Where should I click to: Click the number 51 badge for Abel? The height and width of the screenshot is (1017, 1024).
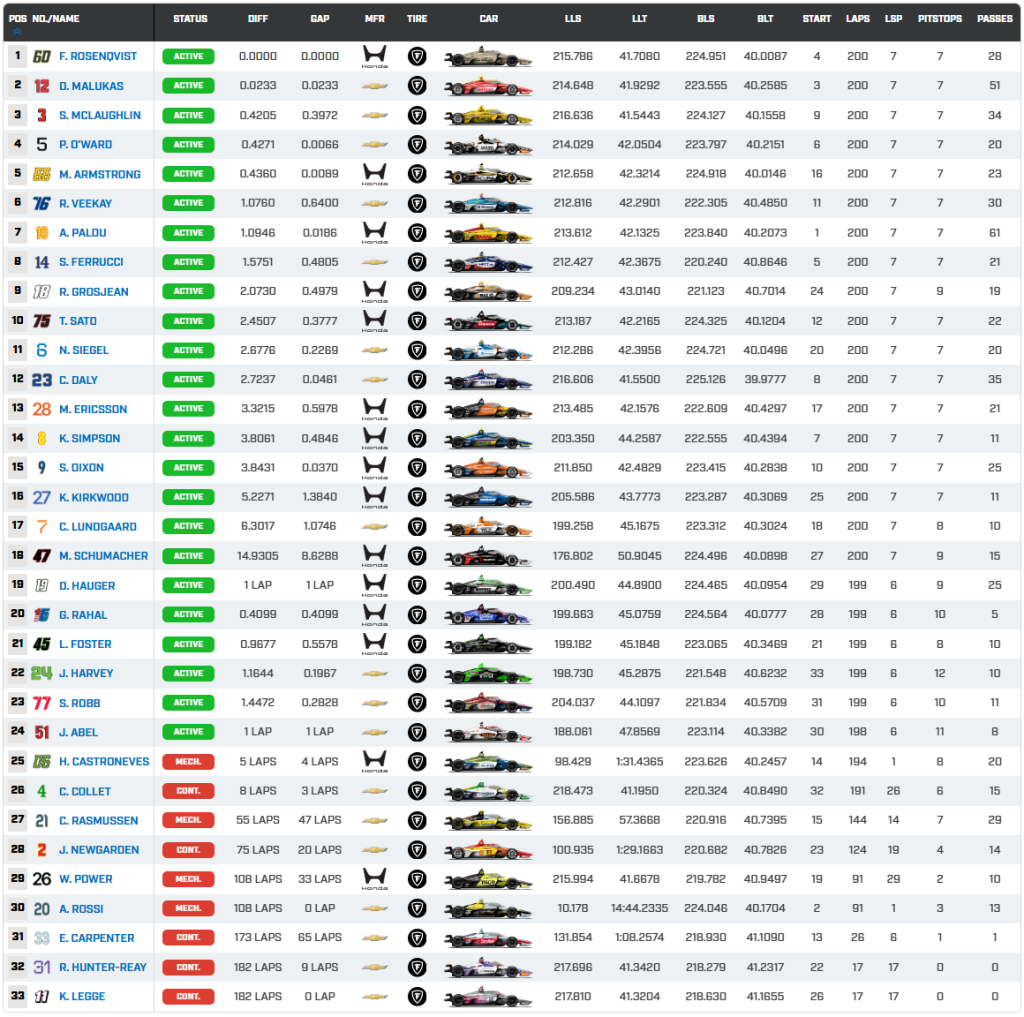42,732
